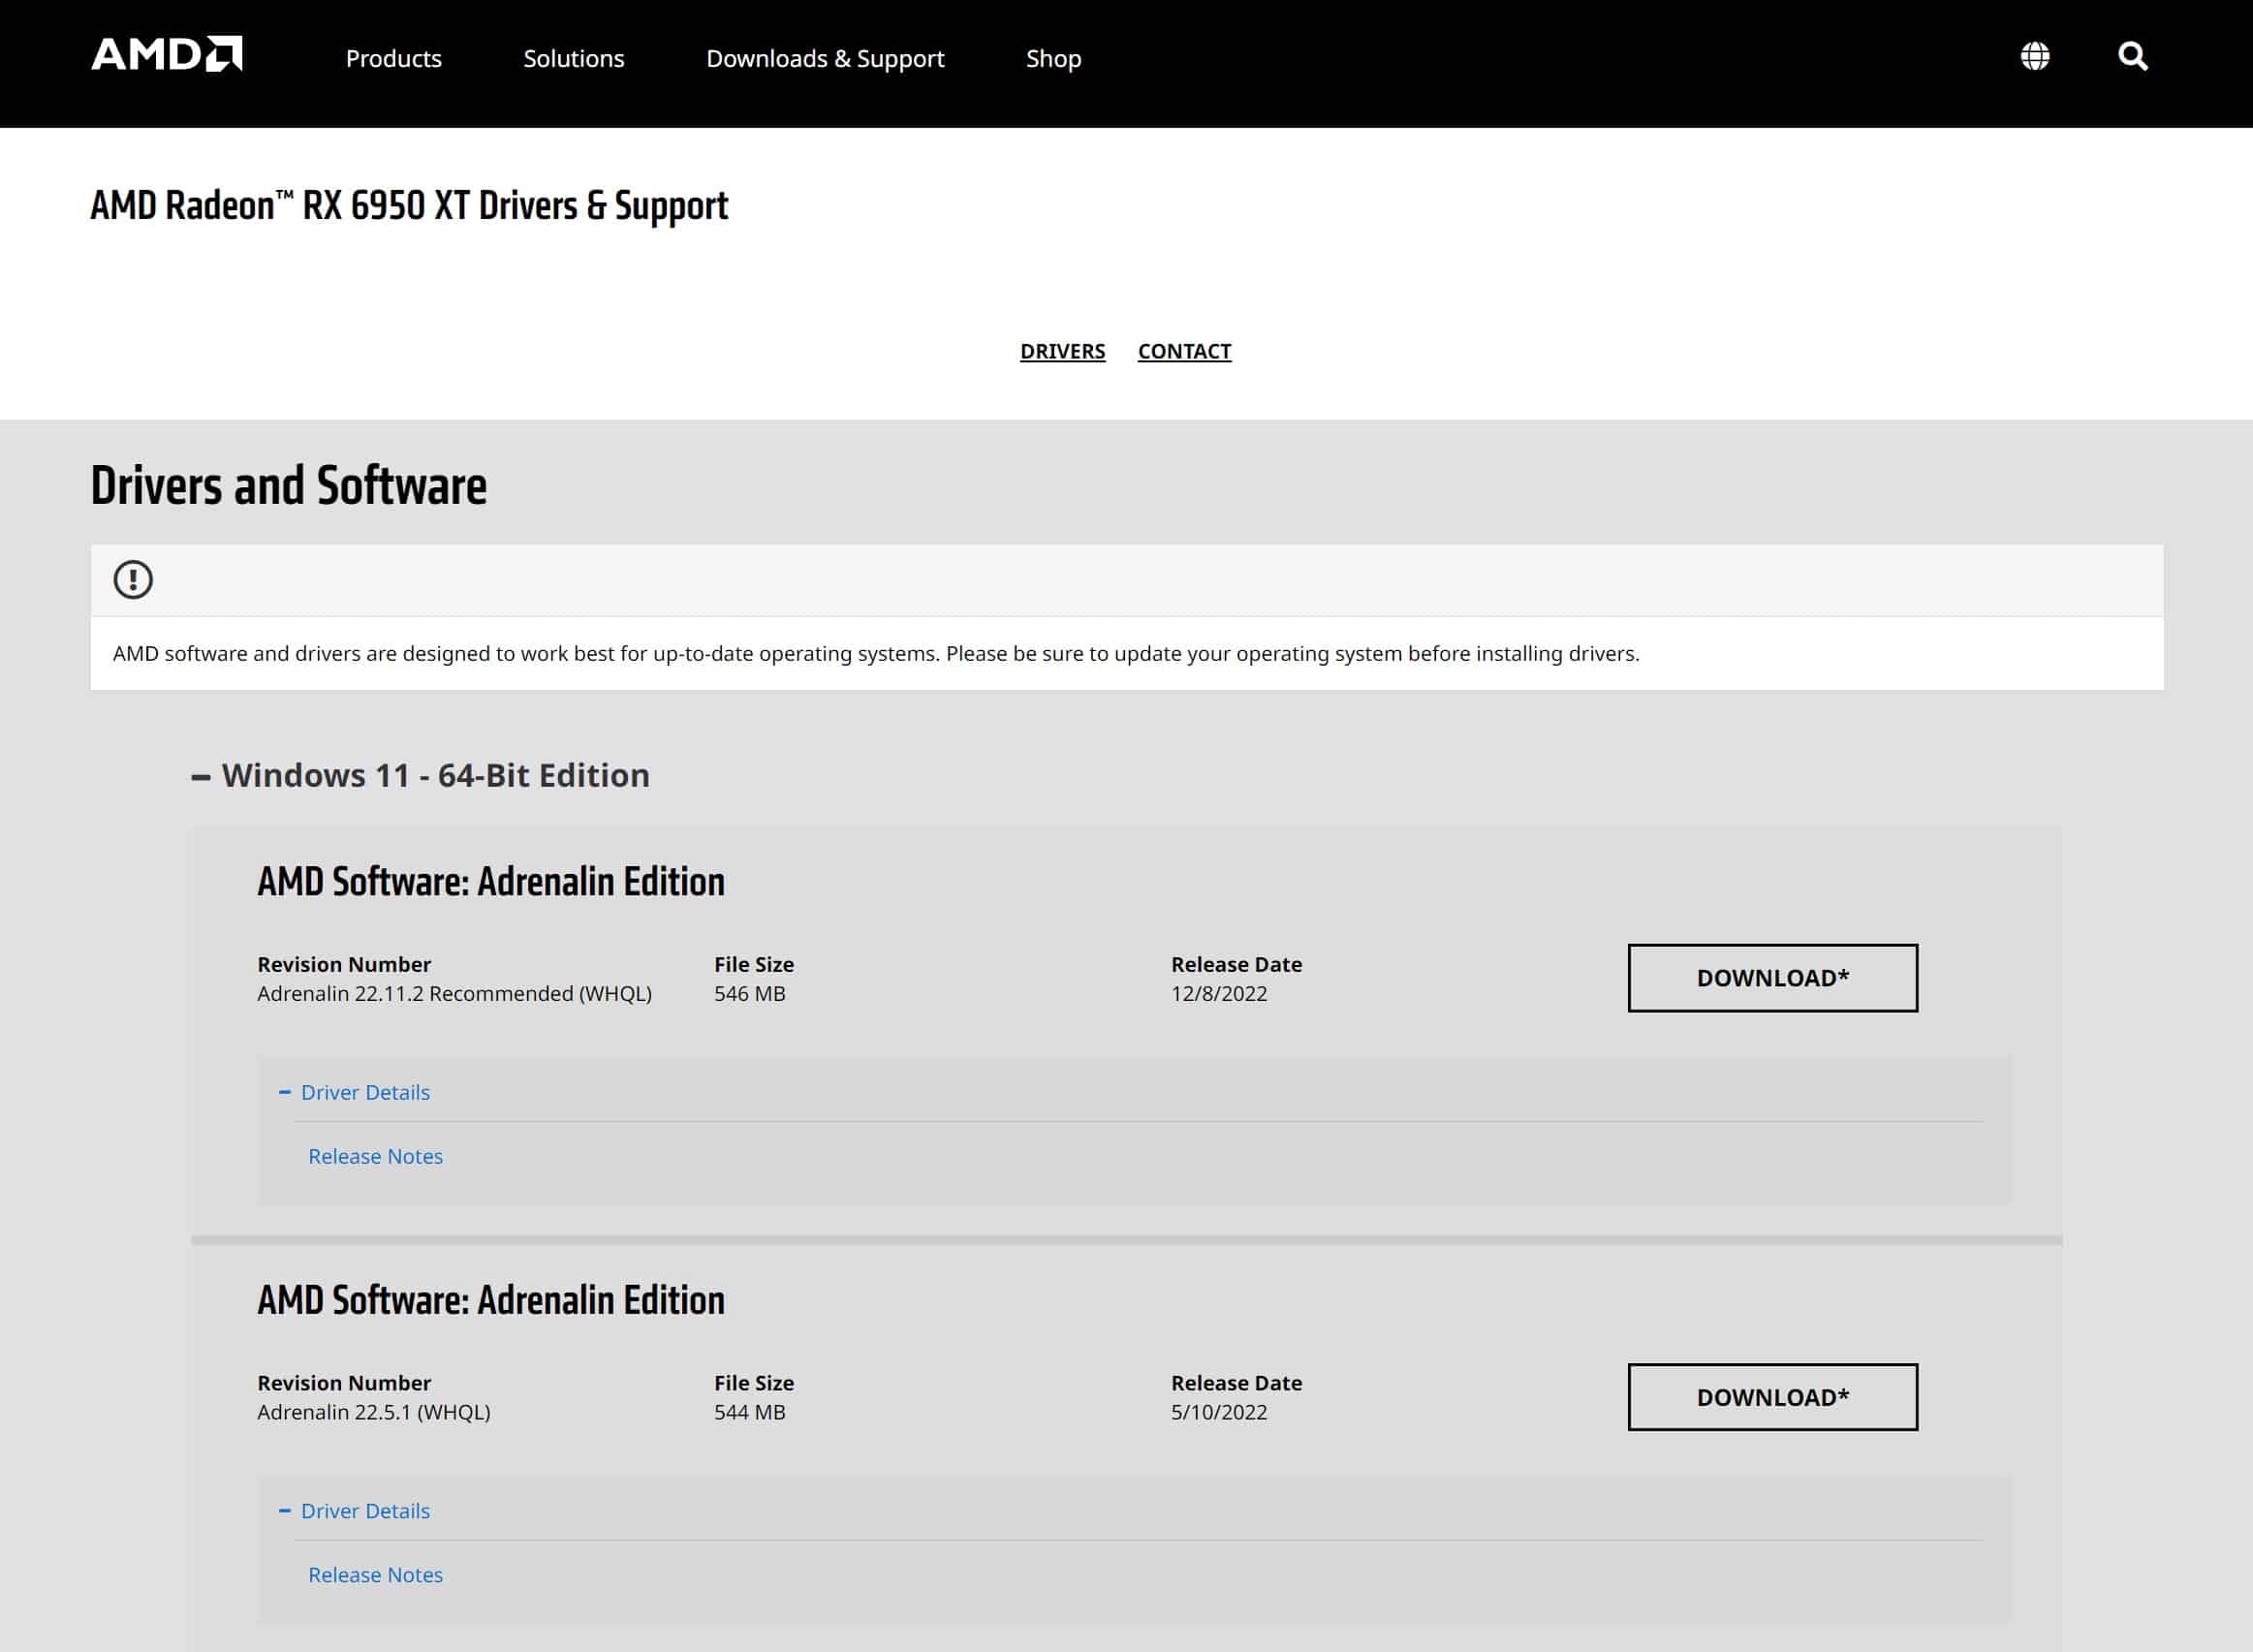
Task: Go to the Shop menu item
Action: [x=1054, y=58]
